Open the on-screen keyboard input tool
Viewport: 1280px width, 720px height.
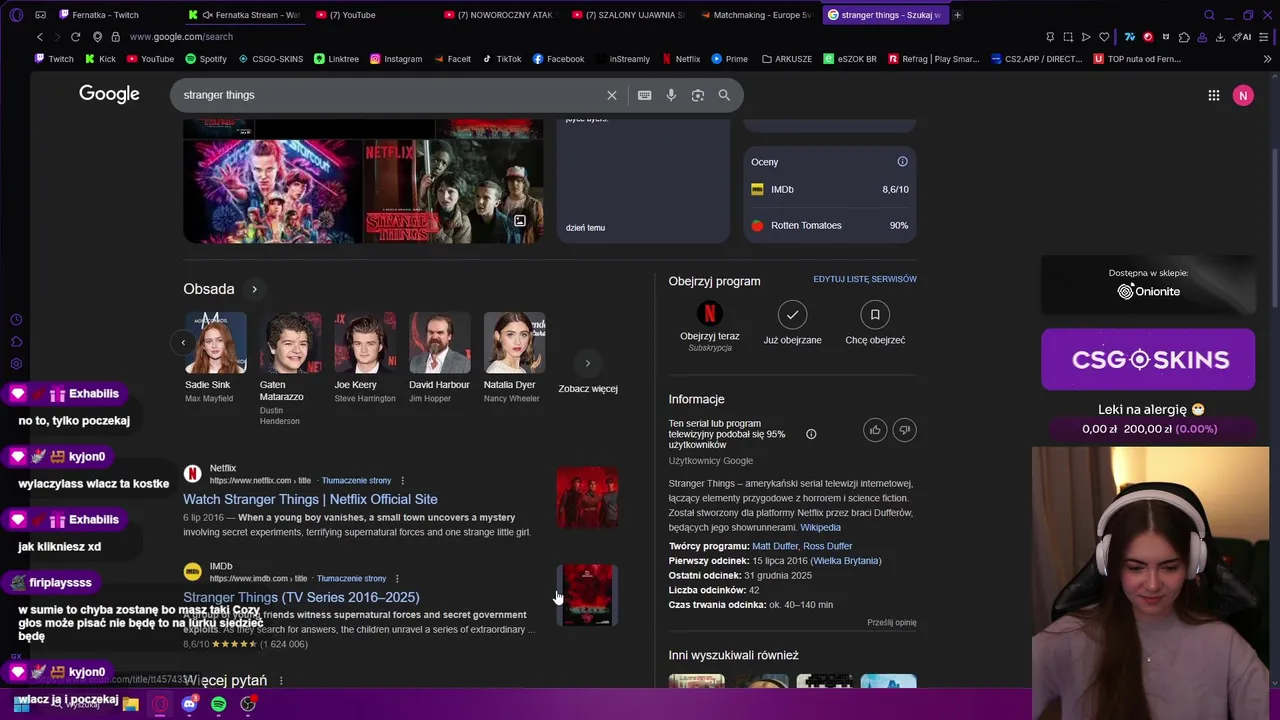pyautogui.click(x=645, y=95)
